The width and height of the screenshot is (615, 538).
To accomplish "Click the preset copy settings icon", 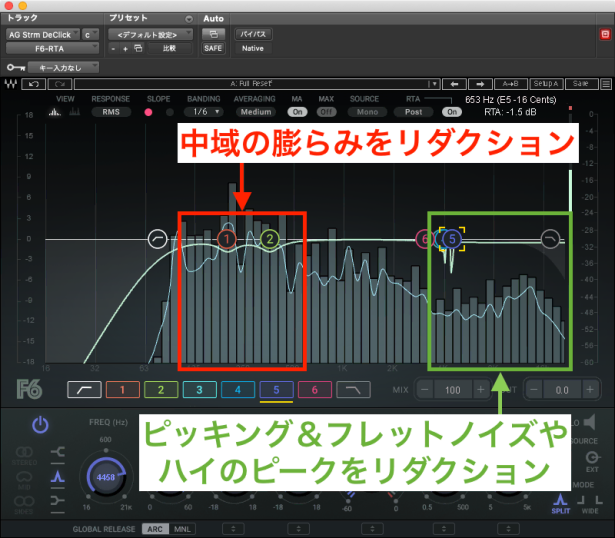I will 138,48.
